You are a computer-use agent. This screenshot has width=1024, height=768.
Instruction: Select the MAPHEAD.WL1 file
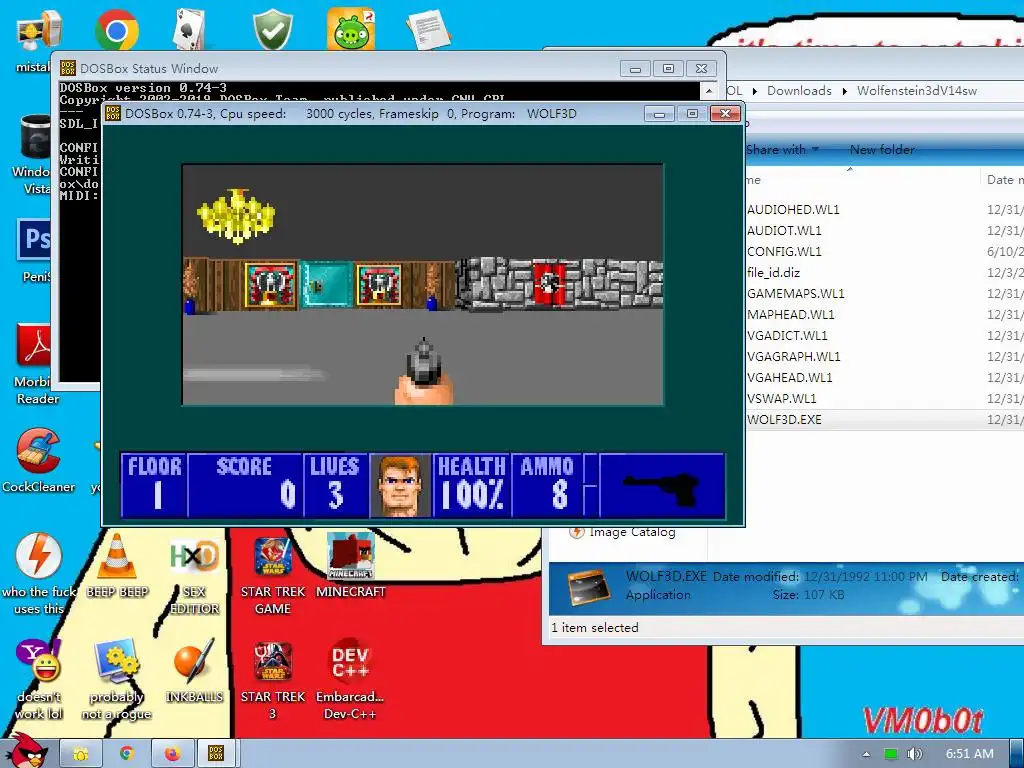click(x=790, y=314)
